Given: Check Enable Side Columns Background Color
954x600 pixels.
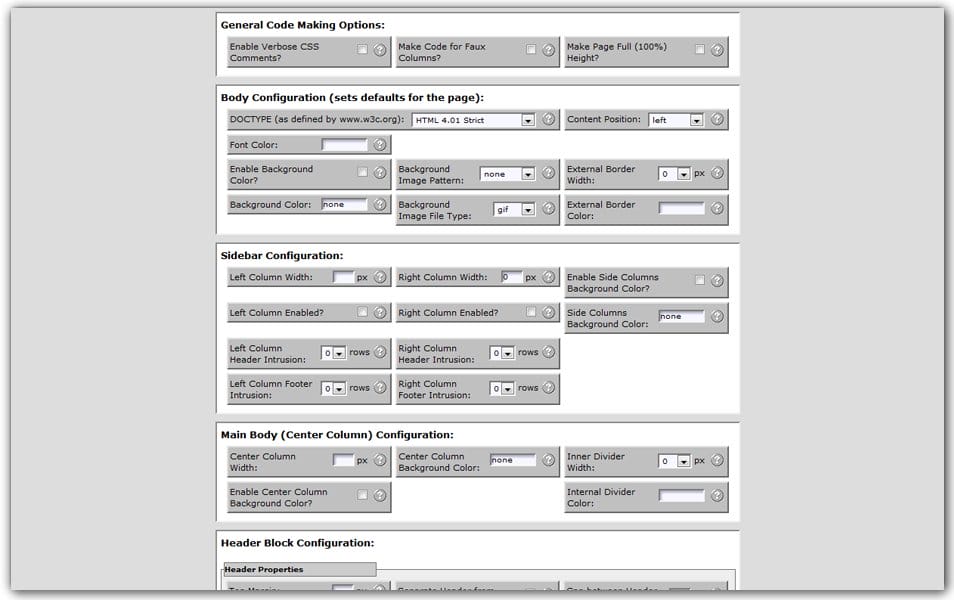Looking at the screenshot, I should (700, 279).
